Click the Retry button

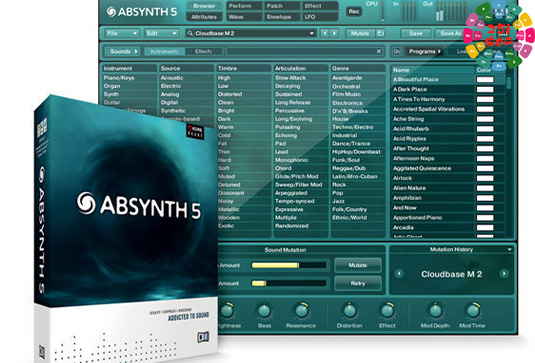358,283
